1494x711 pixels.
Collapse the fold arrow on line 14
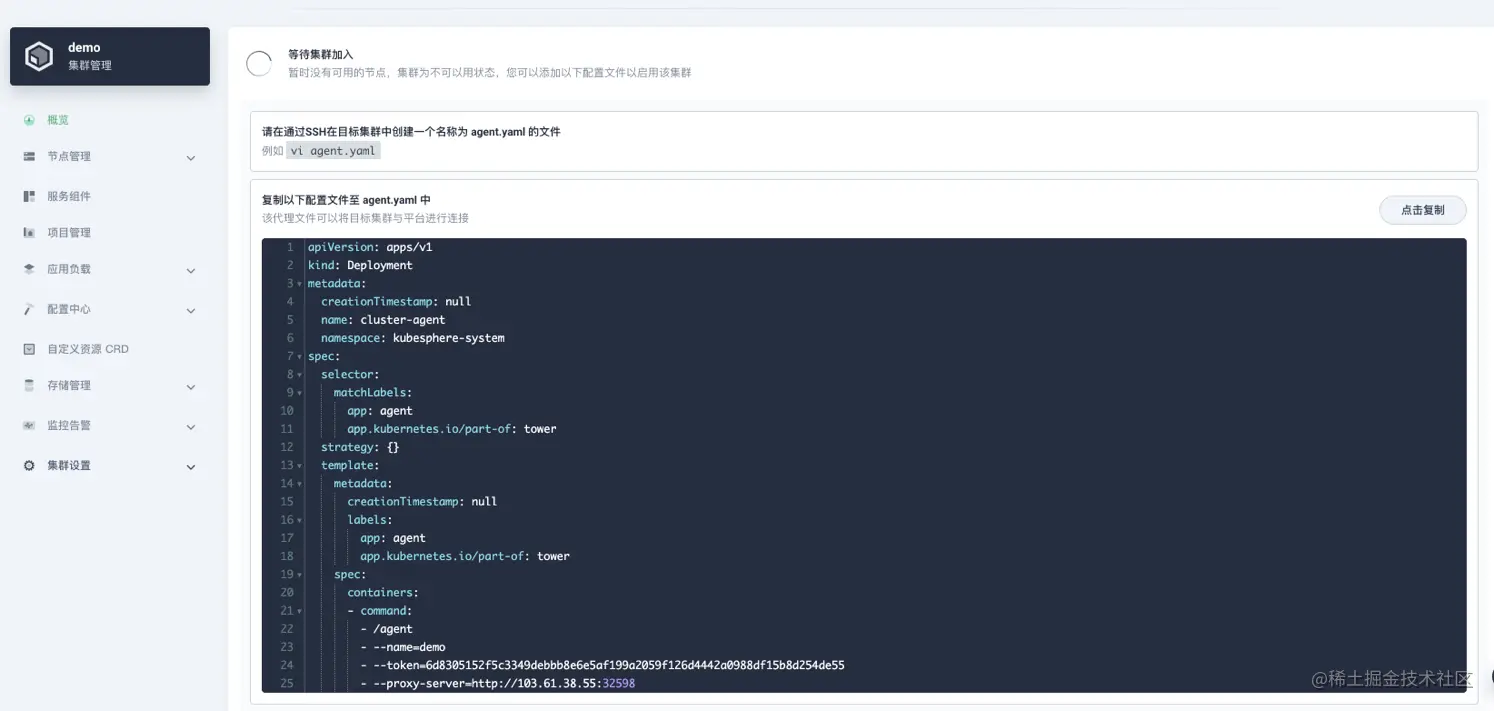(300, 484)
